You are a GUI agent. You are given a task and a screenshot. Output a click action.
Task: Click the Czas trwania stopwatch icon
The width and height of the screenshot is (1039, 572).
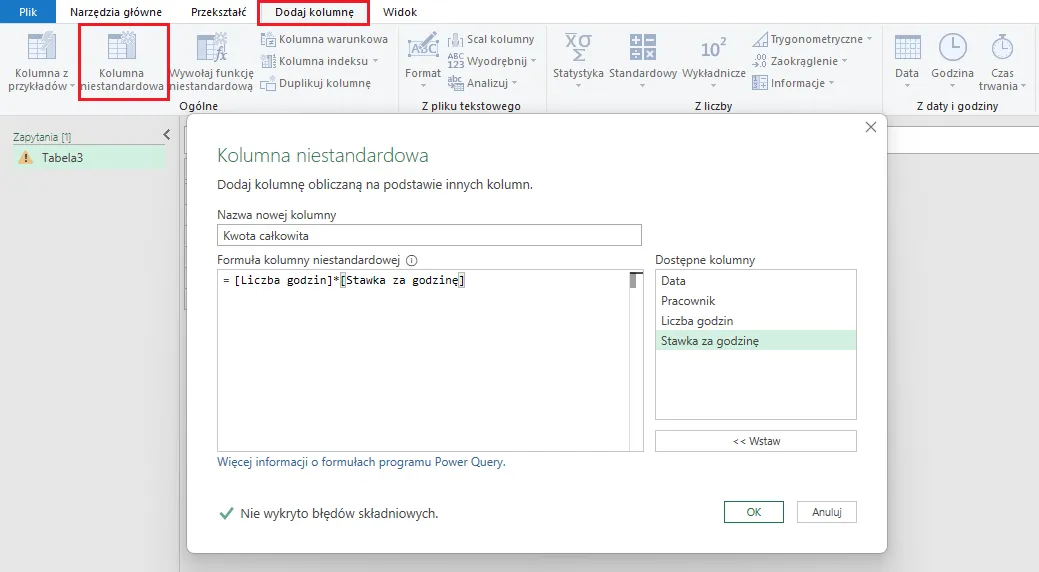(1002, 48)
